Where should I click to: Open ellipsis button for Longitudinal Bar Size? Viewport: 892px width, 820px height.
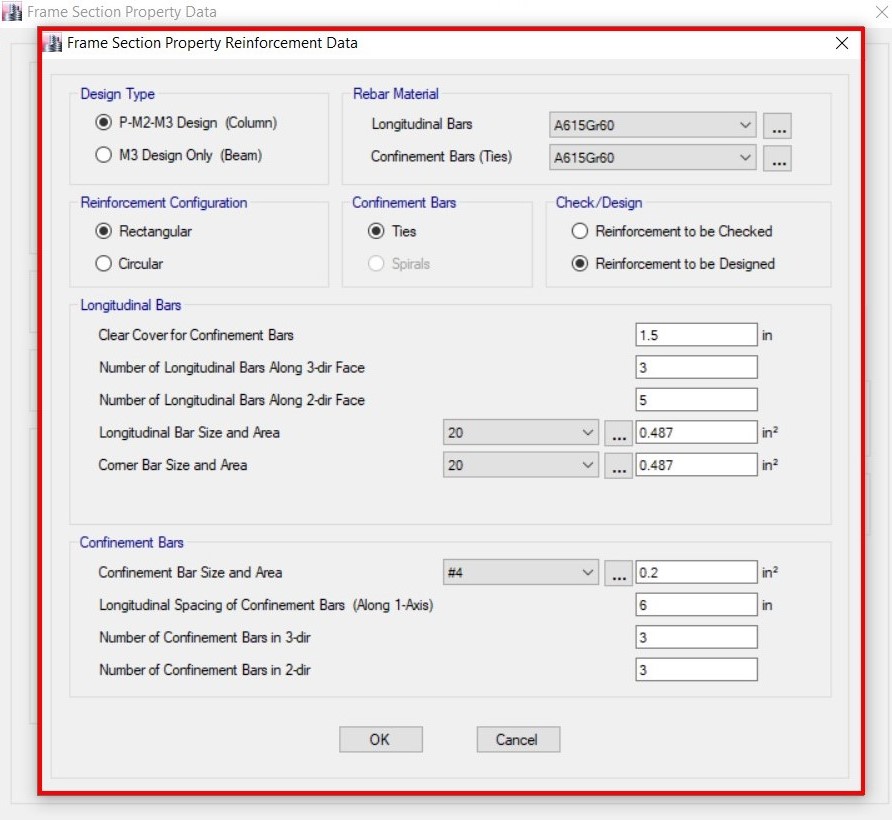coord(618,433)
